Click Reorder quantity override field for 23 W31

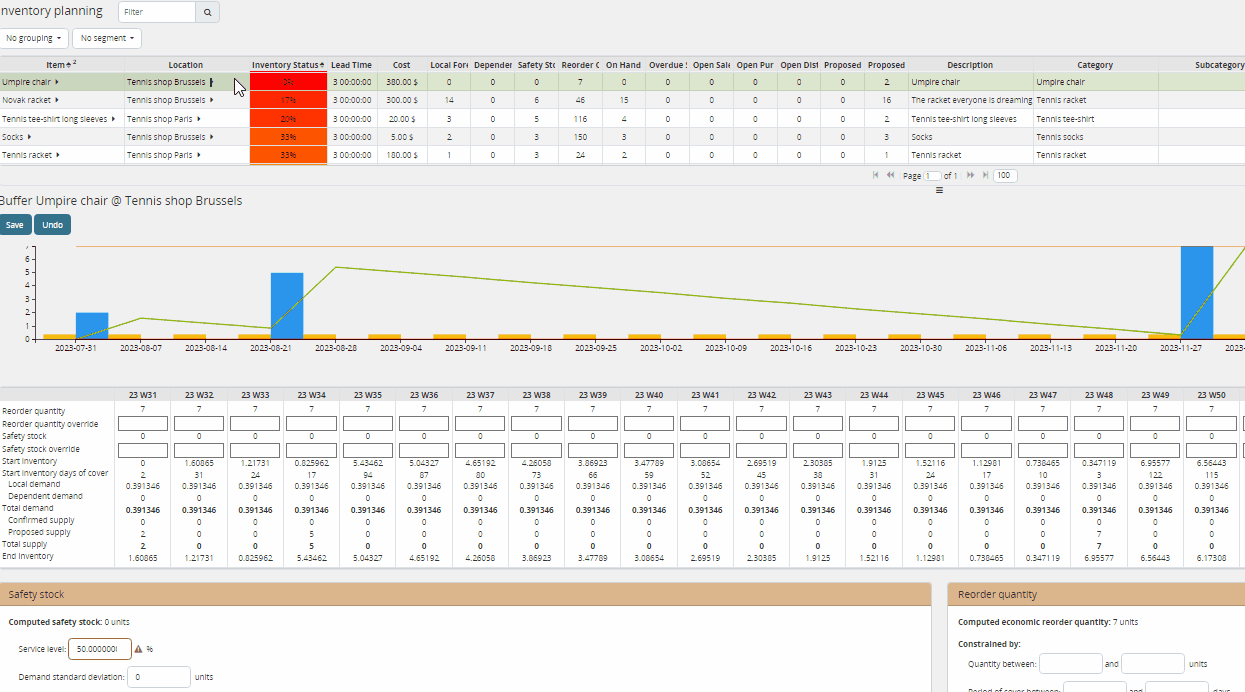click(143, 424)
